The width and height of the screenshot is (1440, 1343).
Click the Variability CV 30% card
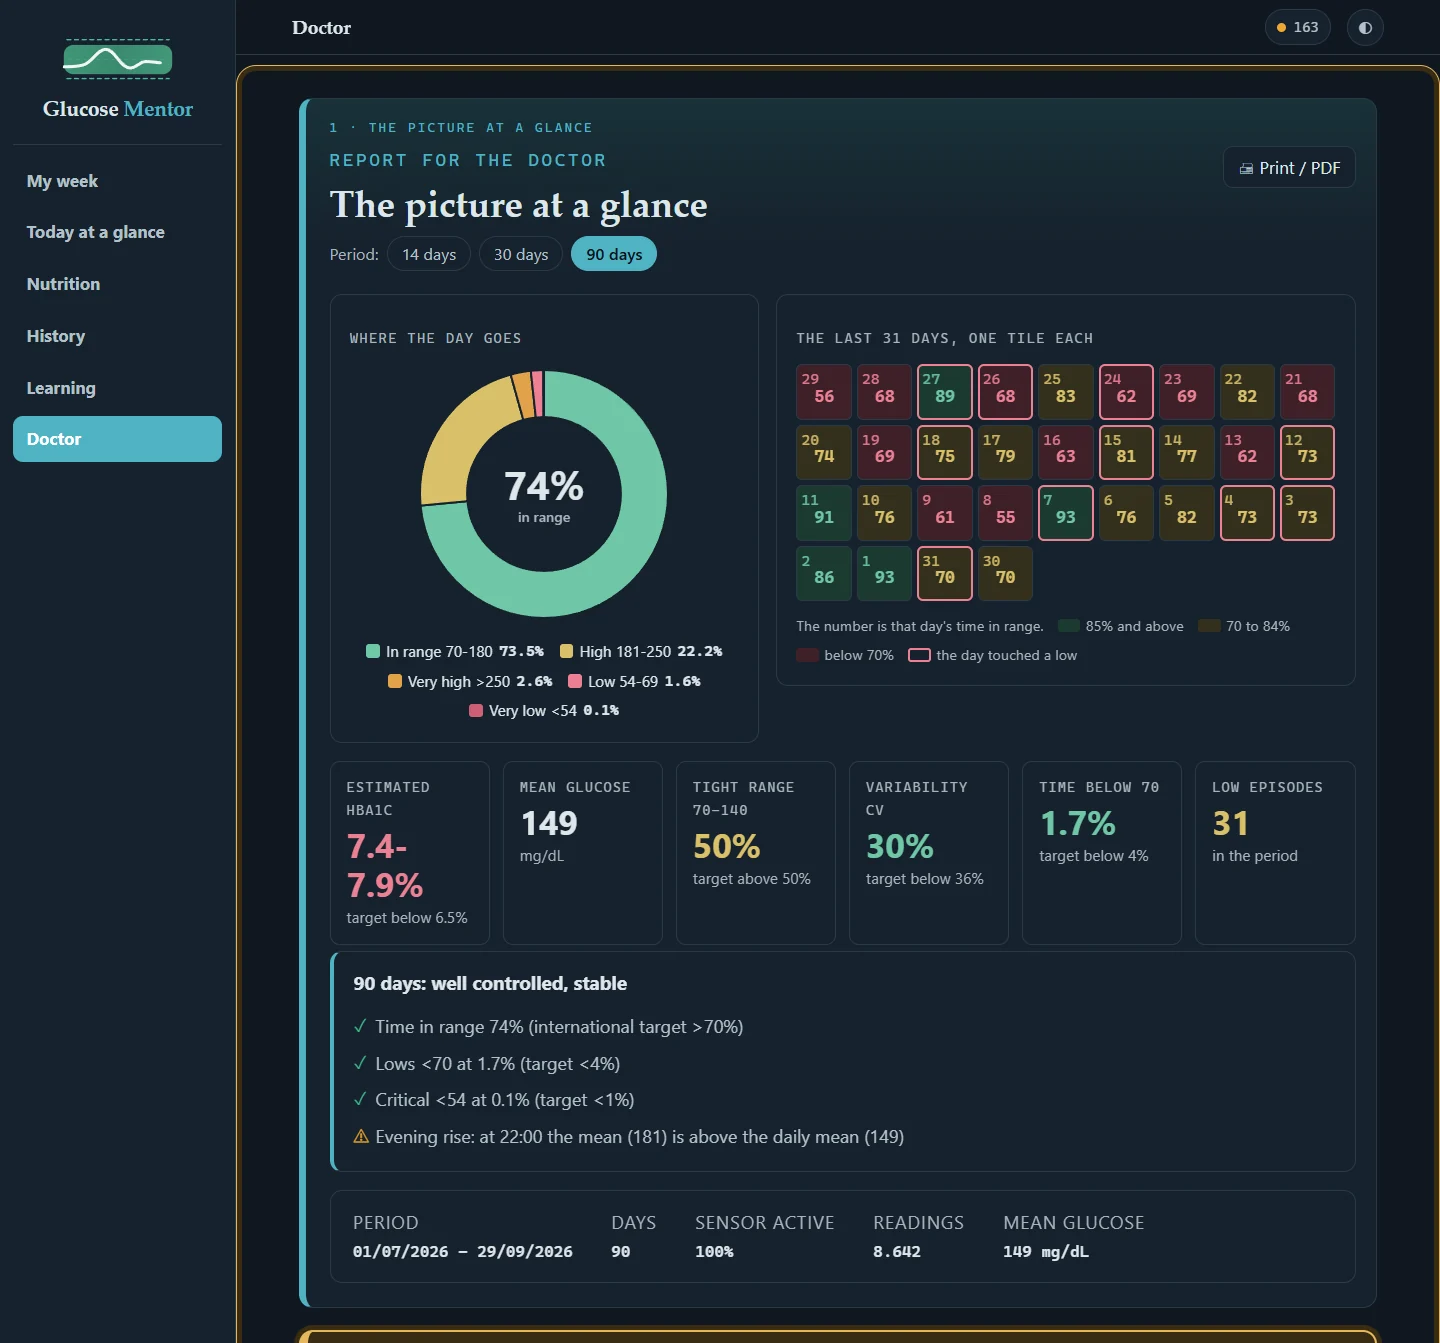point(929,853)
